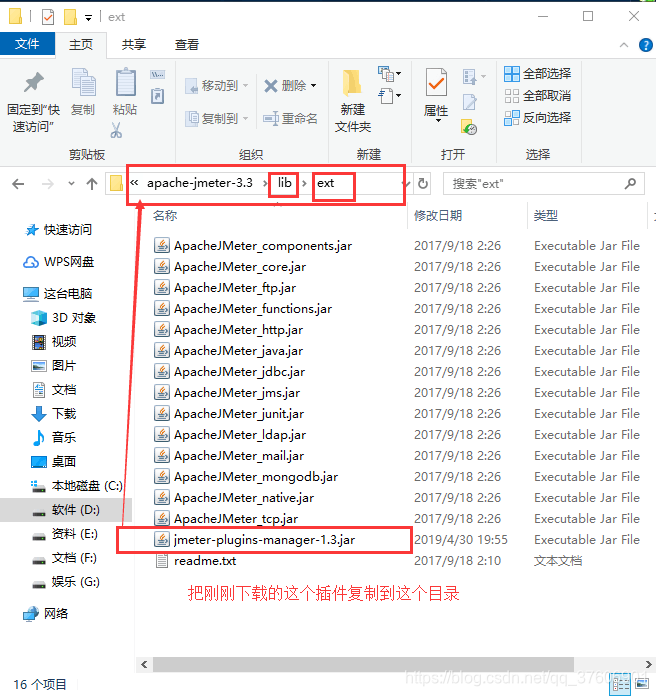Select 3D 对象 in navigation pane
The image size is (656, 696).
tap(63, 318)
